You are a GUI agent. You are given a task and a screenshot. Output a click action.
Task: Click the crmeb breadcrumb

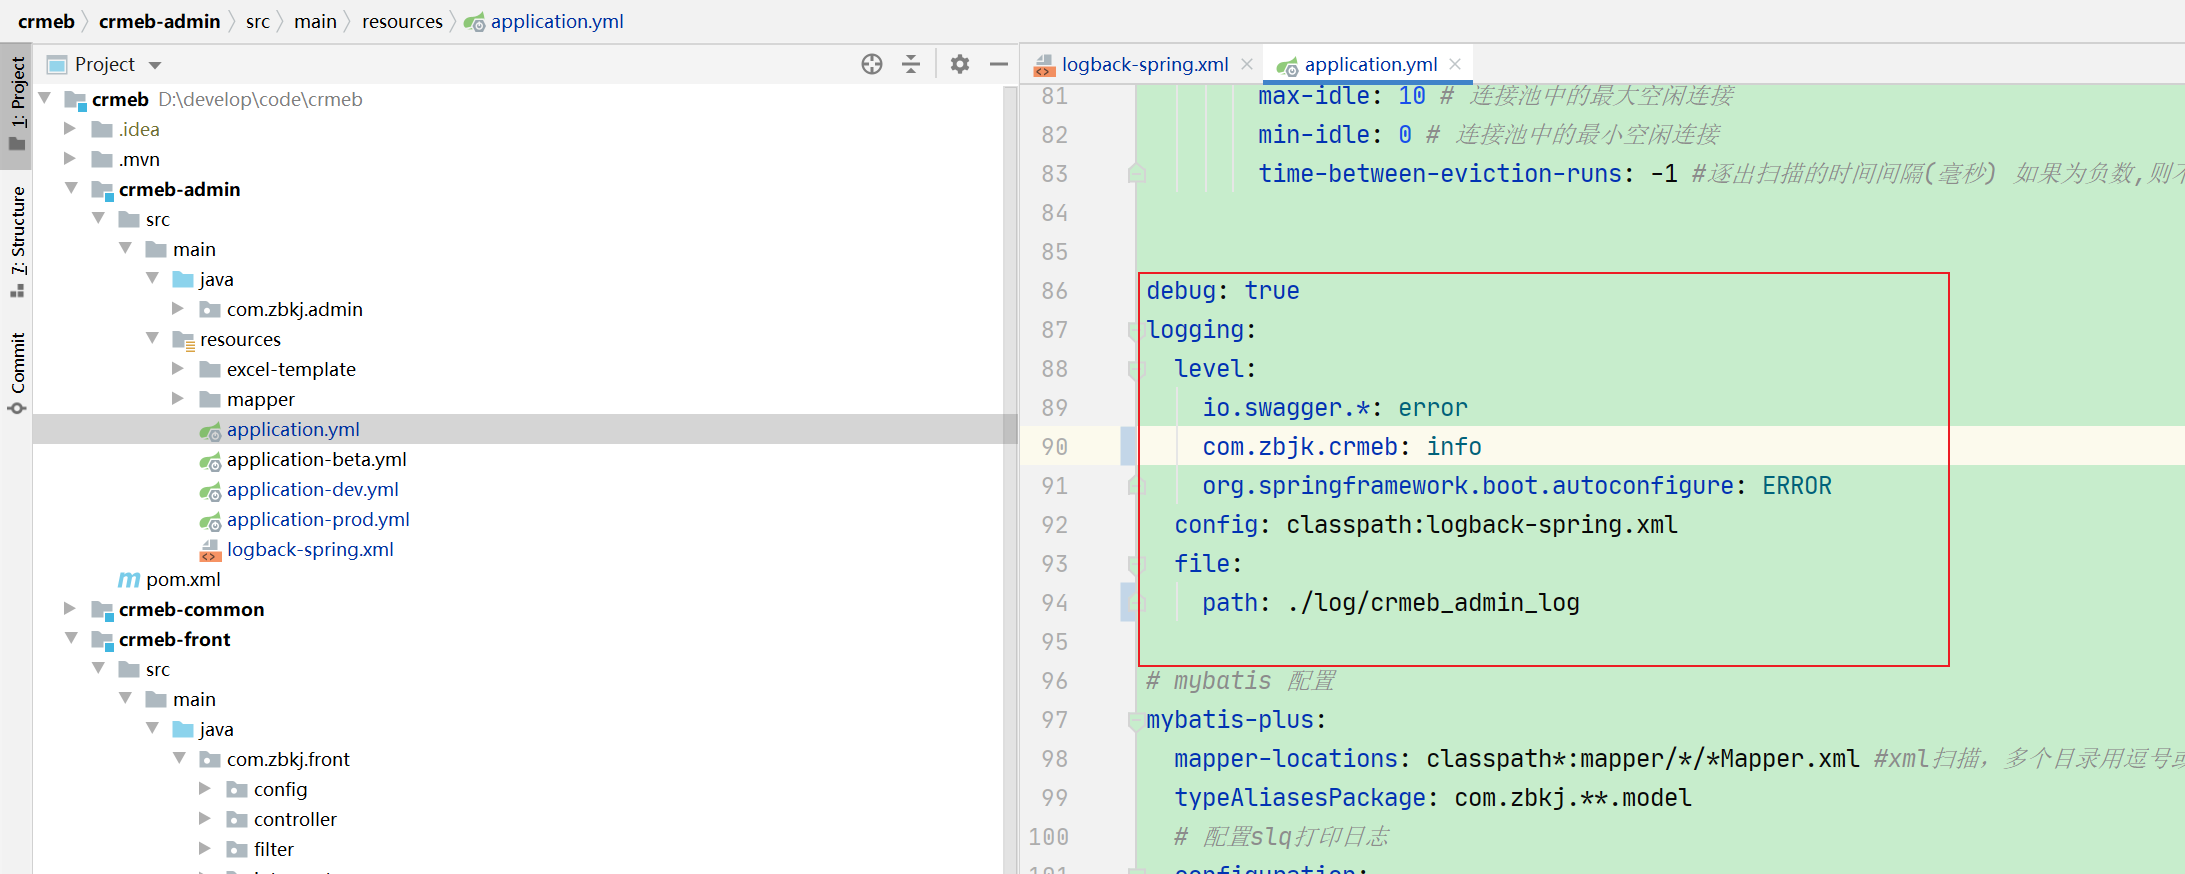(46, 21)
